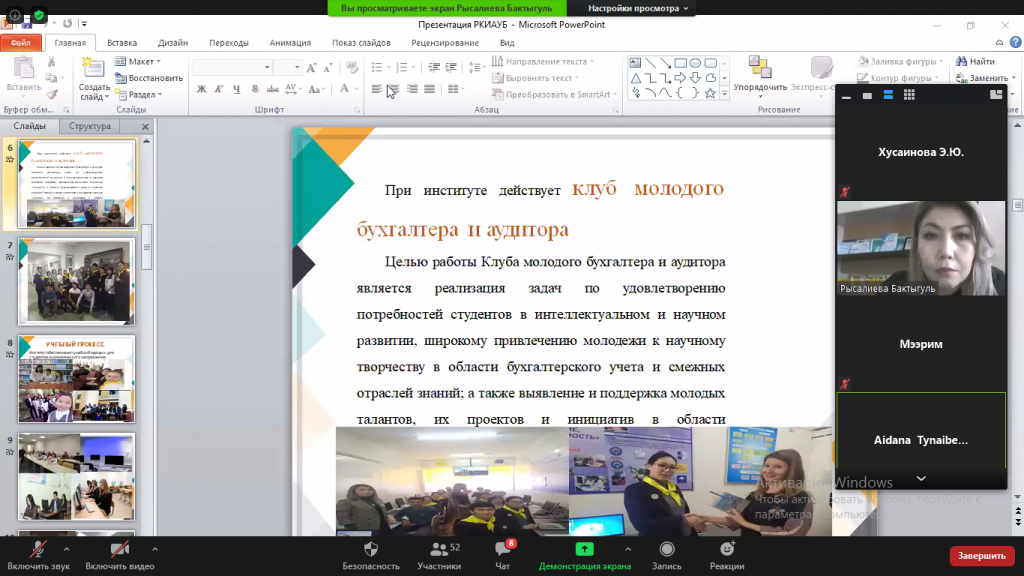Viewport: 1024px width, 576px height.
Task: Toggle Italic (К) formatting
Action: 219,89
